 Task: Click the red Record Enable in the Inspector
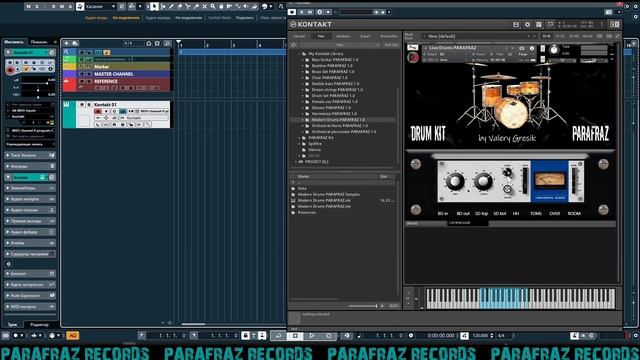(10, 70)
